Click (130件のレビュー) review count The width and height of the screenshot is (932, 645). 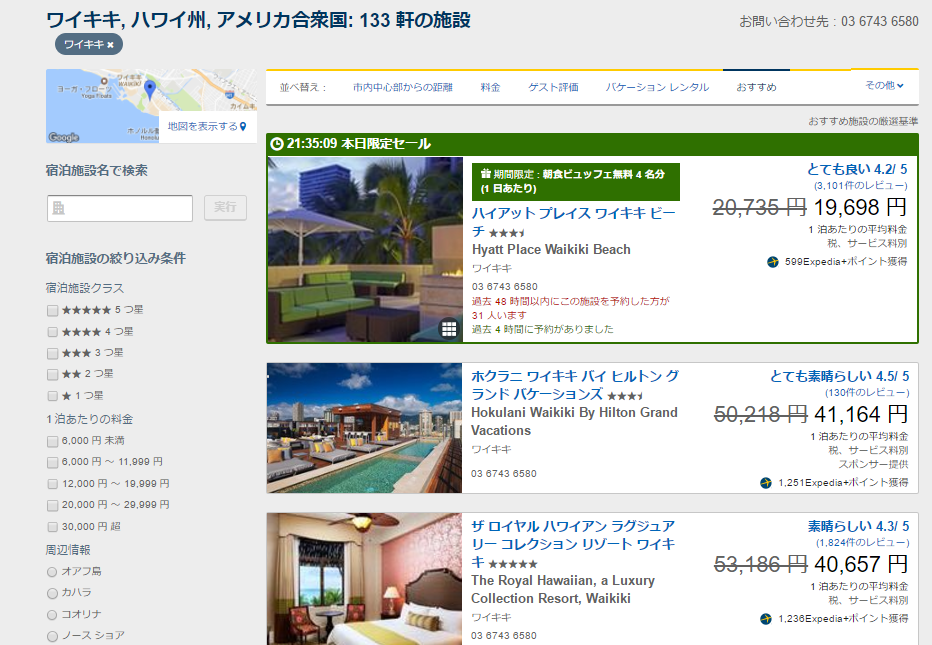[x=867, y=392]
